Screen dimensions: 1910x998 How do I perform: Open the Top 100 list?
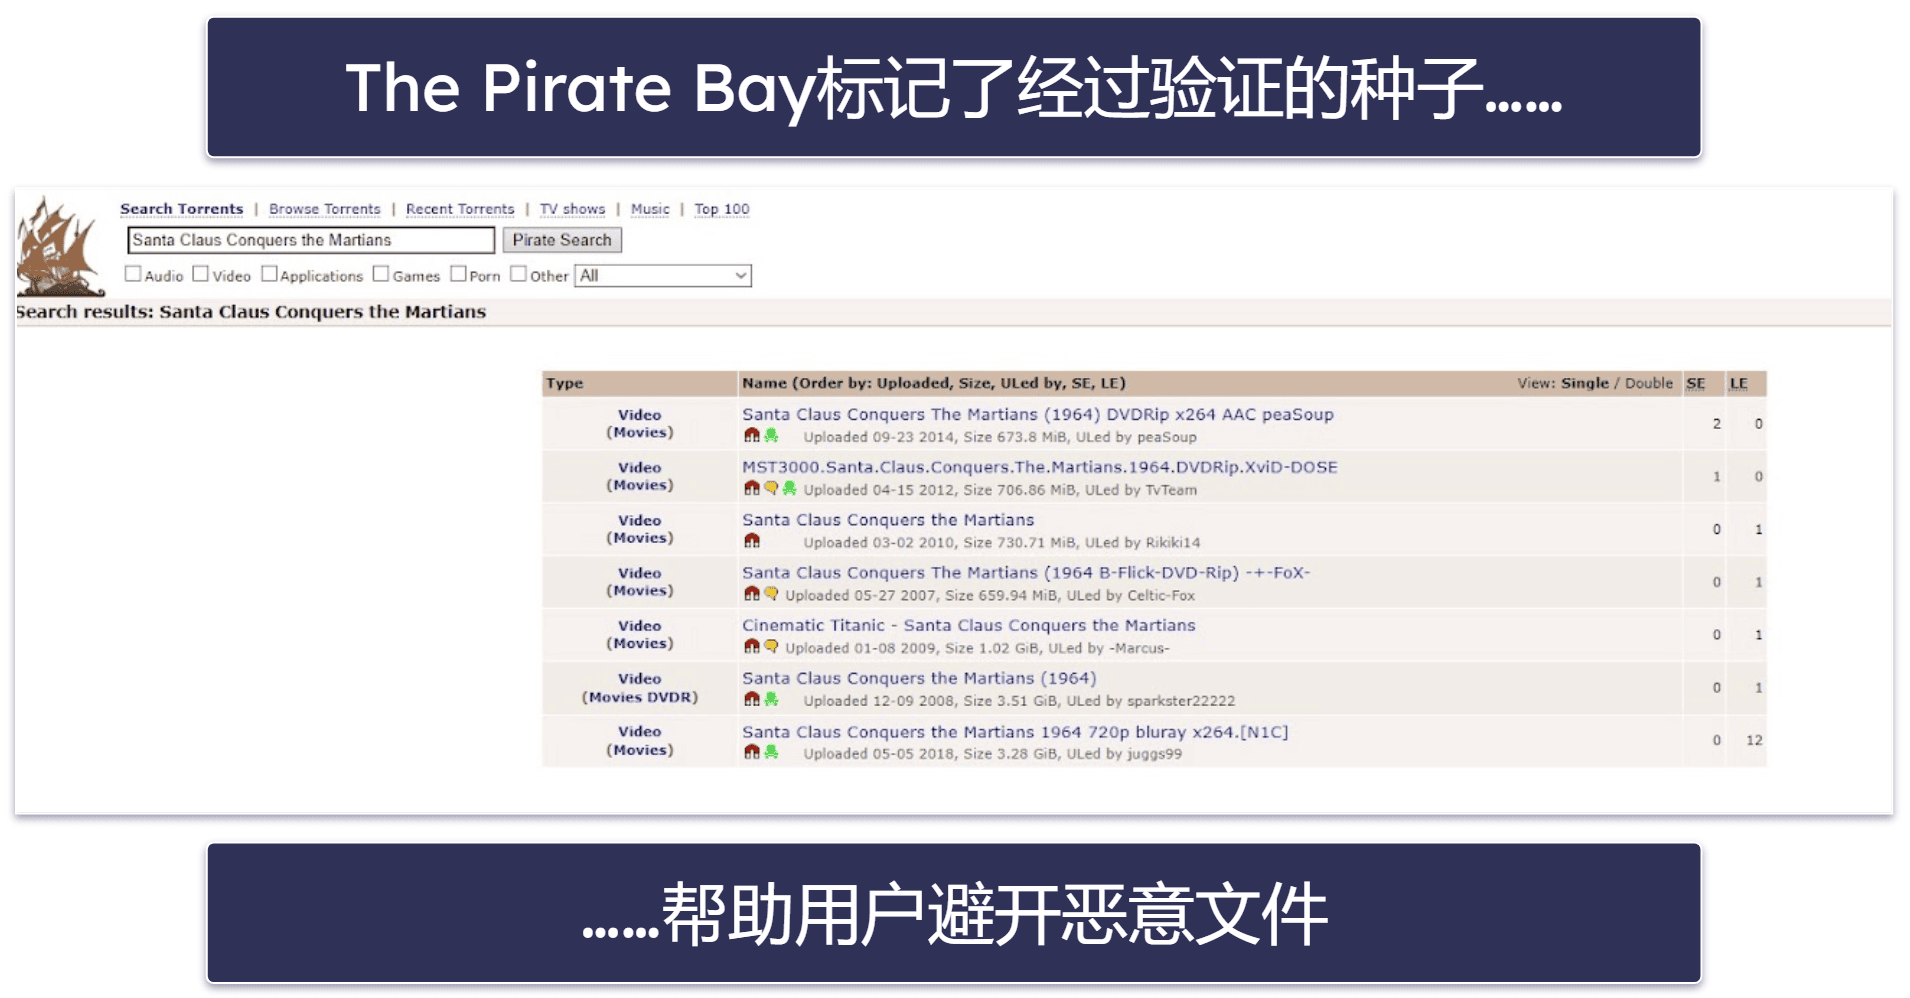[x=722, y=209]
